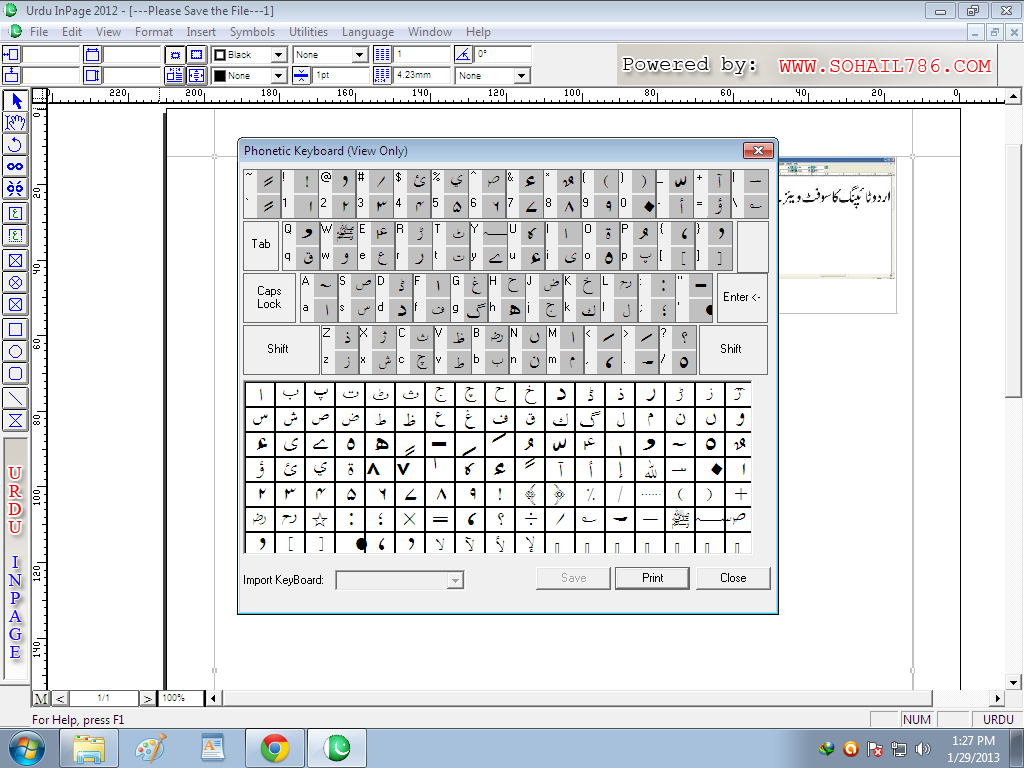Choose the rotate tool
This screenshot has height=768, width=1024.
[x=16, y=144]
